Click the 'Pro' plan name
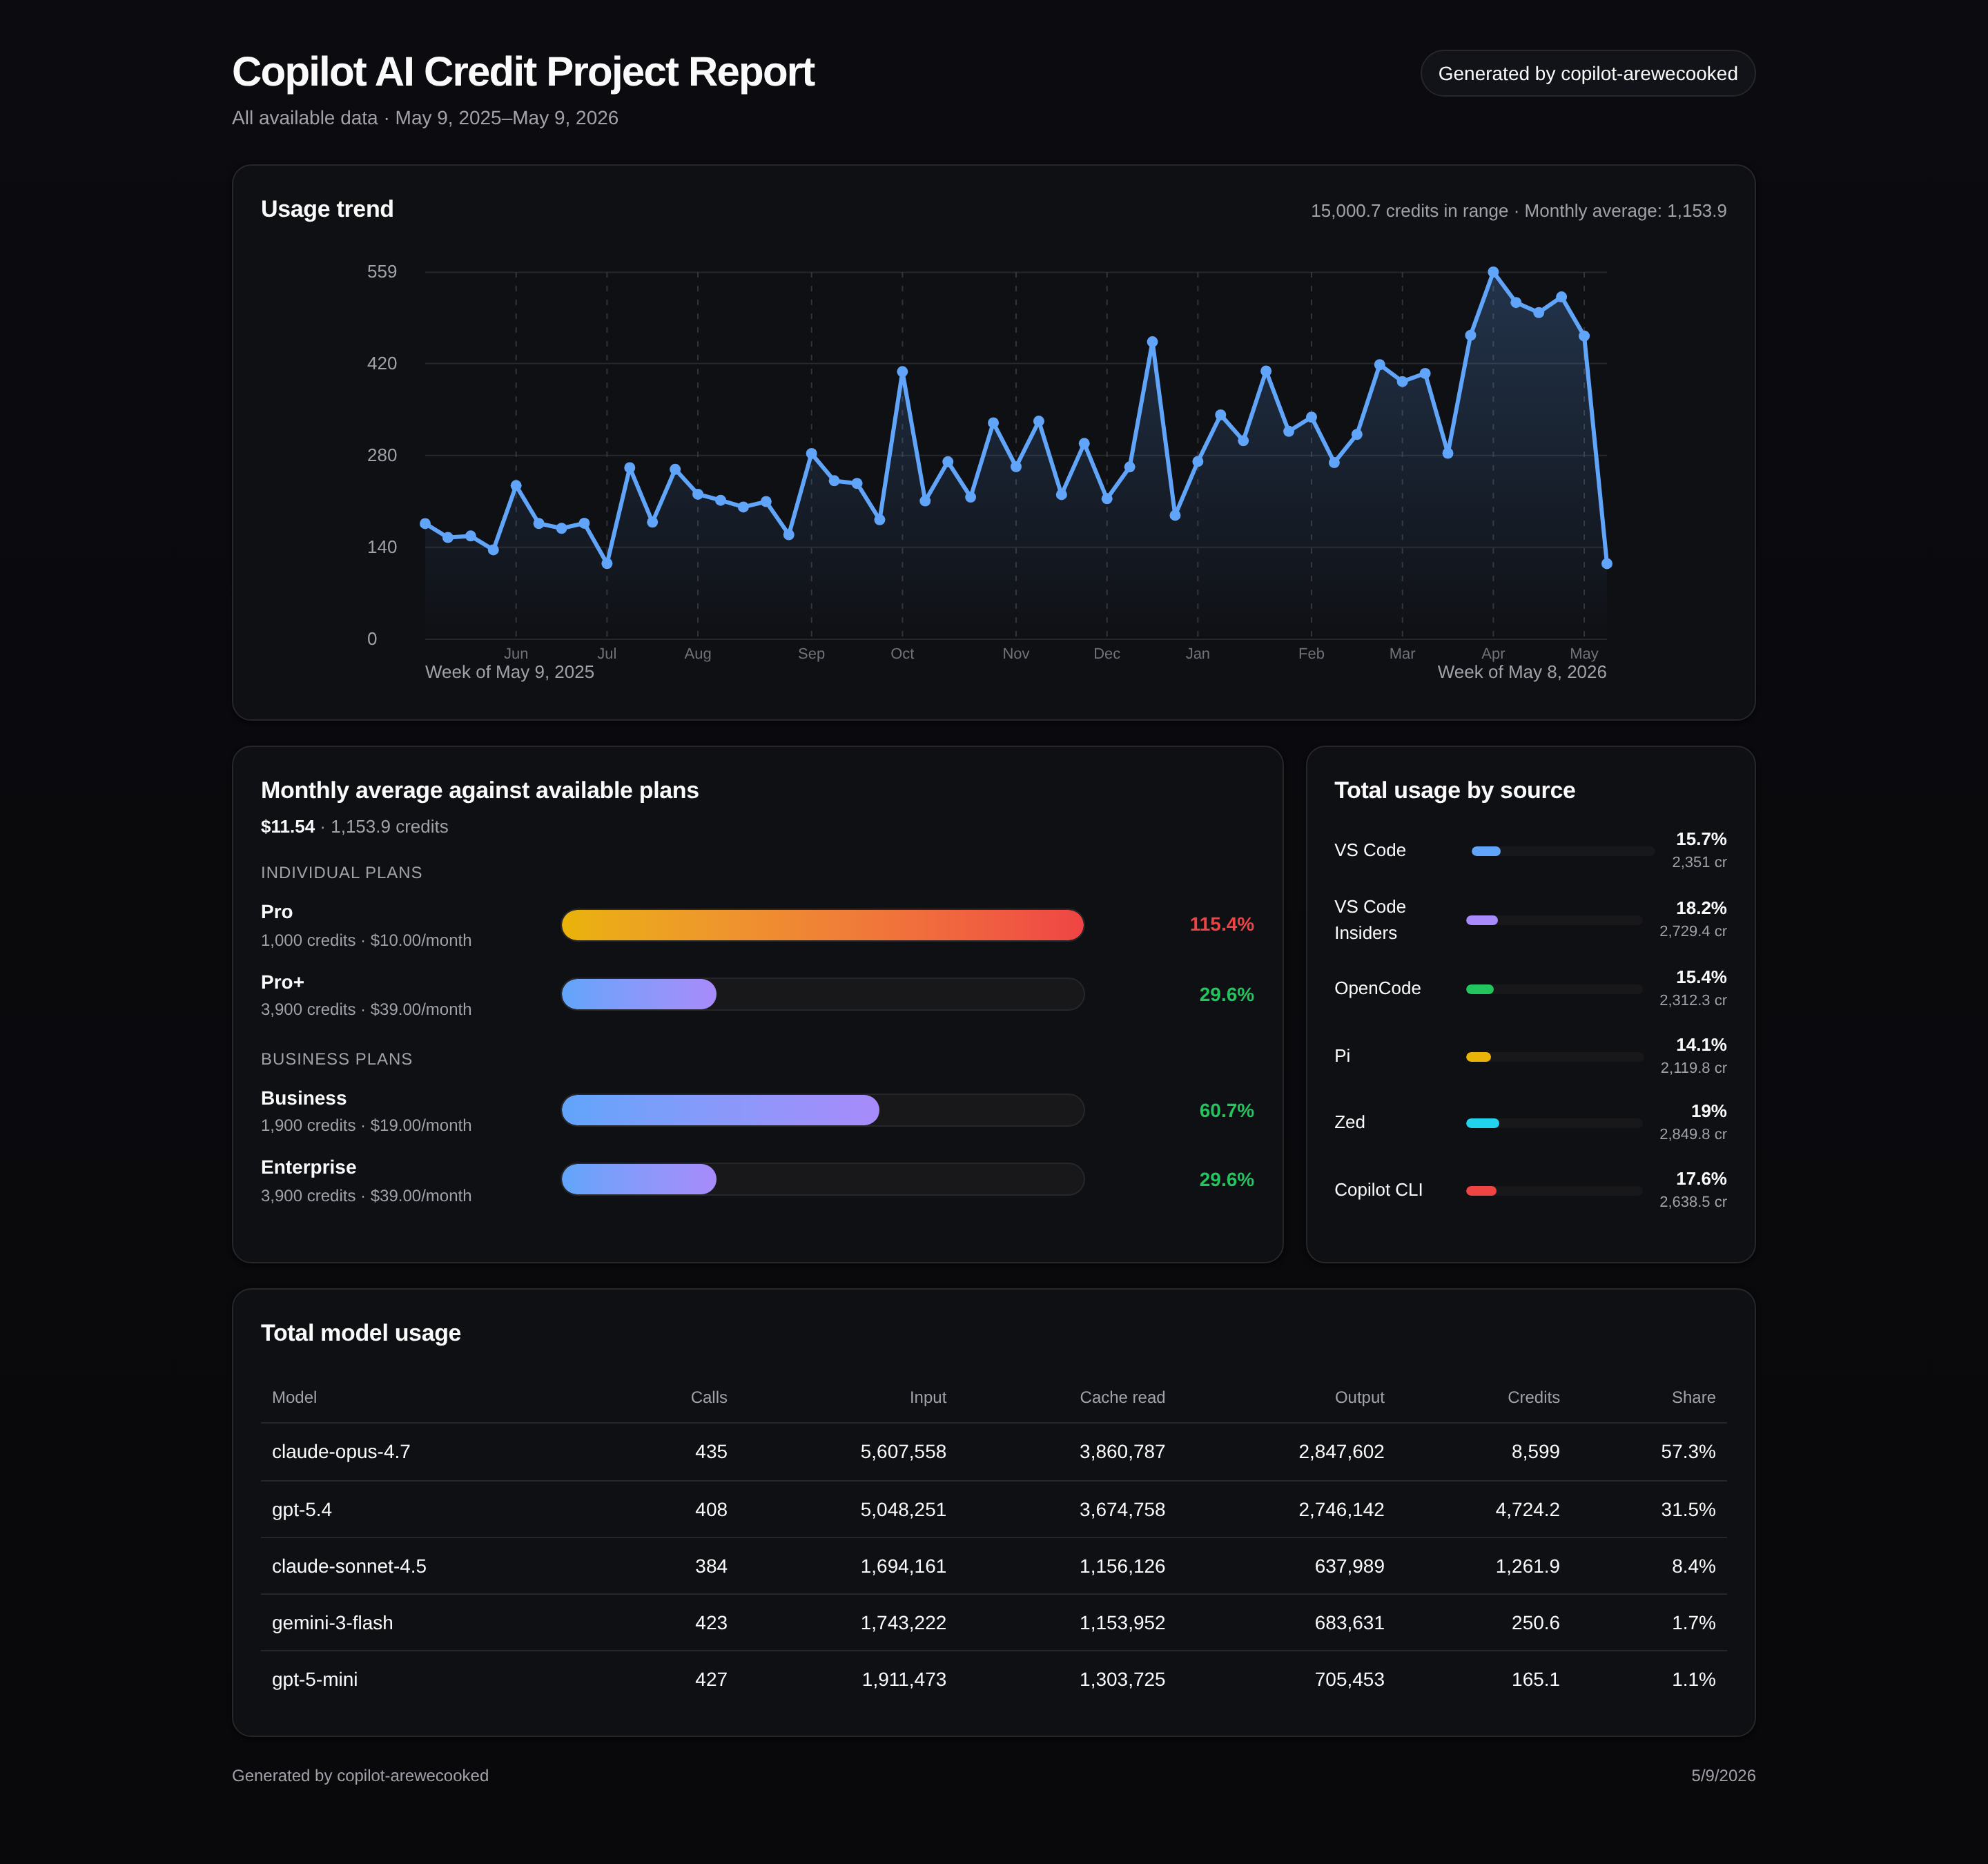1988x1864 pixels. click(x=277, y=912)
